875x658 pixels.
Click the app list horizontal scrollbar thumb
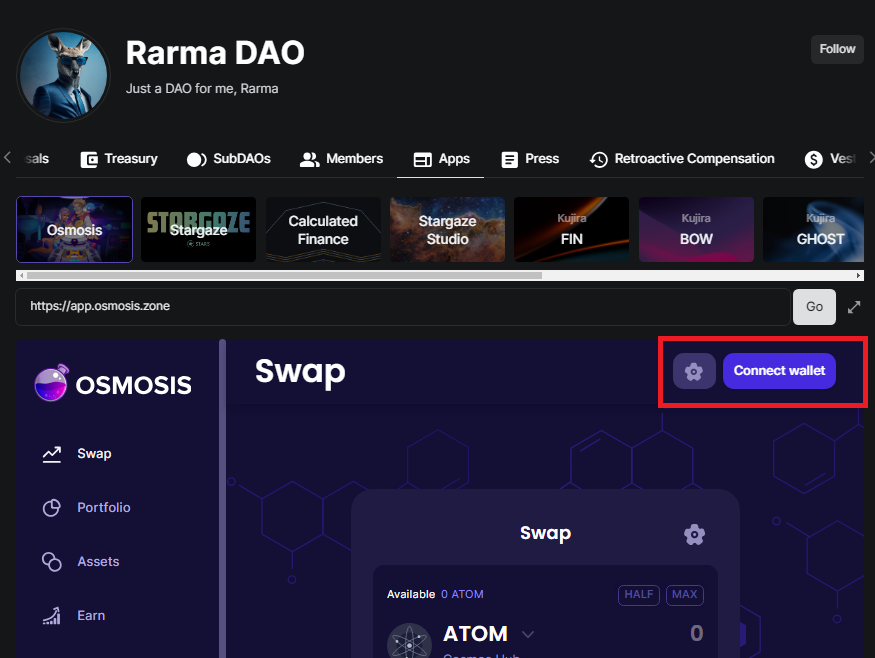[284, 275]
